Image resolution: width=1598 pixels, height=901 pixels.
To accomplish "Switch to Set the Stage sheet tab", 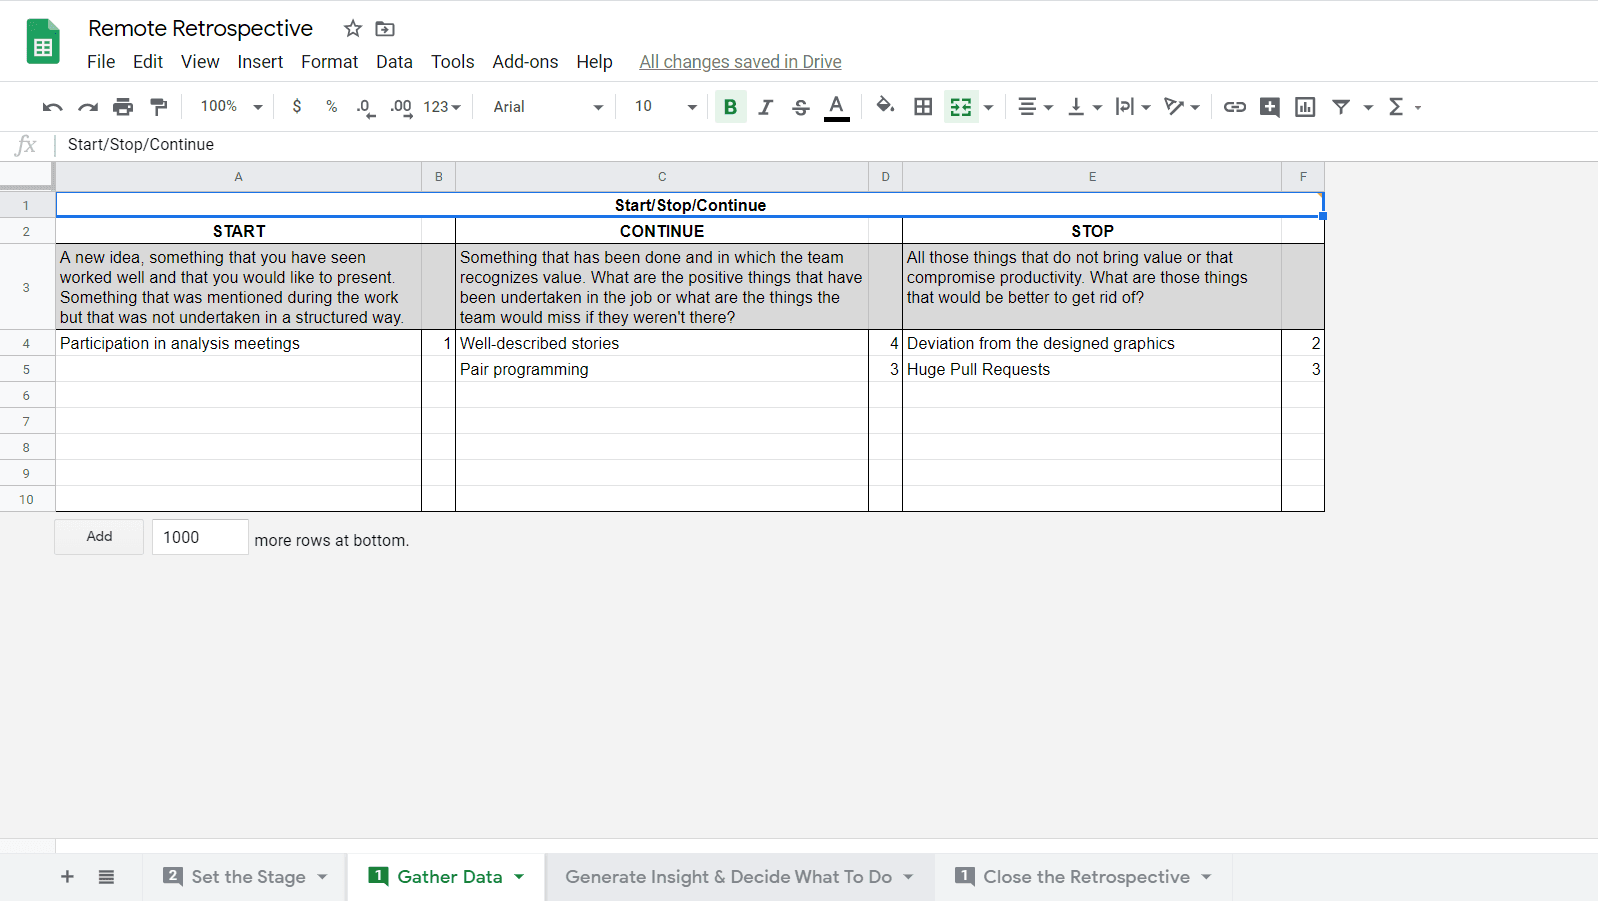I will tap(246, 877).
